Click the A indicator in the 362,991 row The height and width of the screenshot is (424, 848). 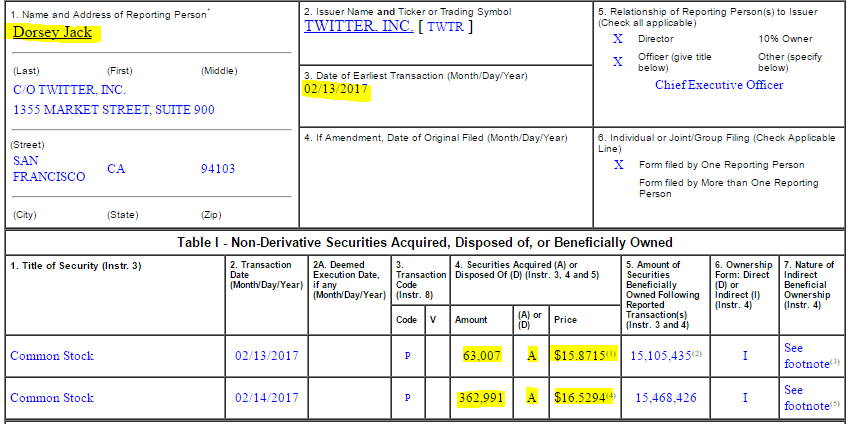point(532,399)
